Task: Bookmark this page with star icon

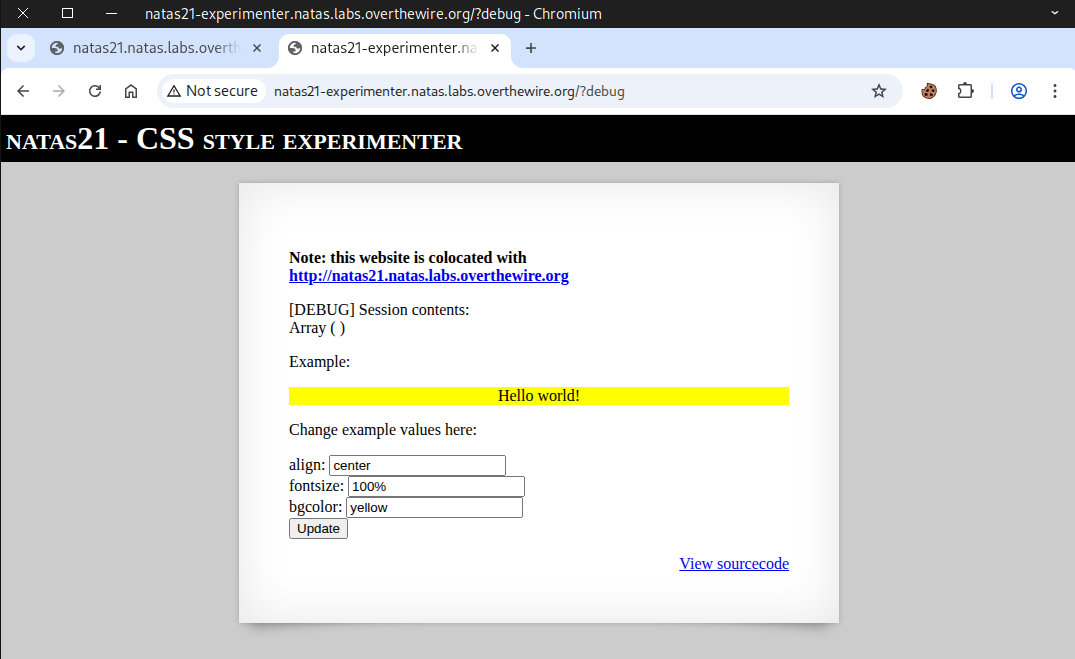Action: point(879,91)
